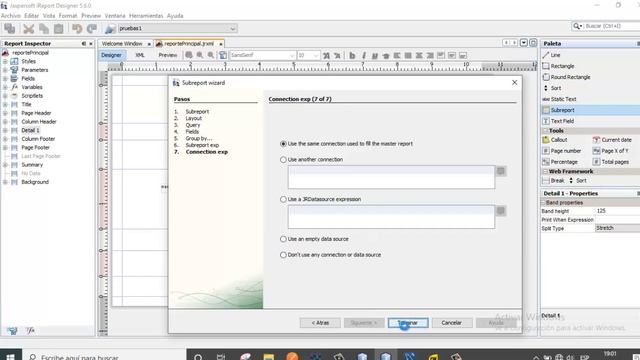Open the Split Type Stretch dropdown

[618, 228]
